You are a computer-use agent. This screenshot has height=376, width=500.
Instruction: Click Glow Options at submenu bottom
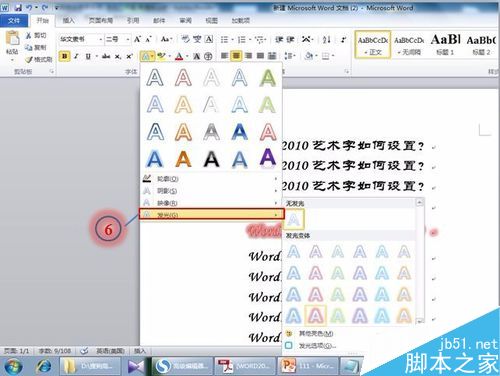(x=316, y=346)
